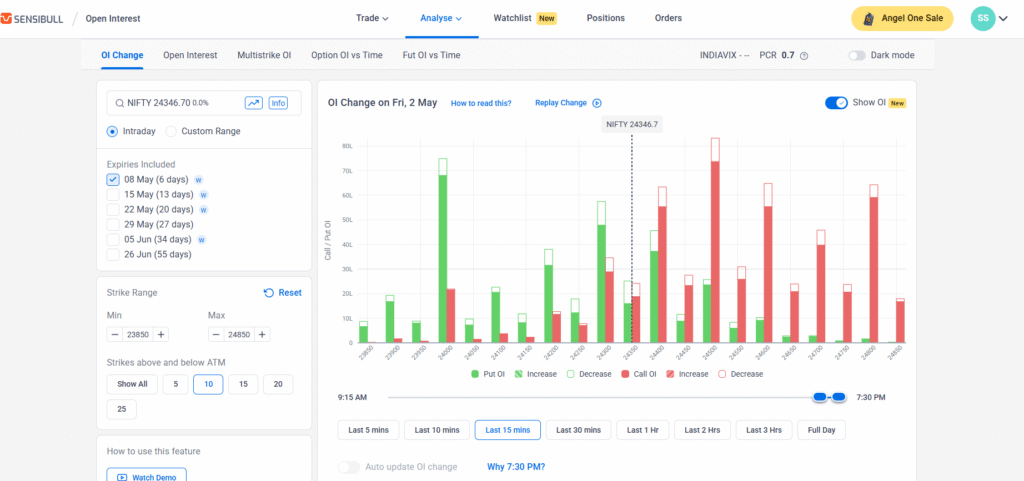The height and width of the screenshot is (481, 1024).
Task: Expand the Trade dropdown menu
Action: (x=372, y=18)
